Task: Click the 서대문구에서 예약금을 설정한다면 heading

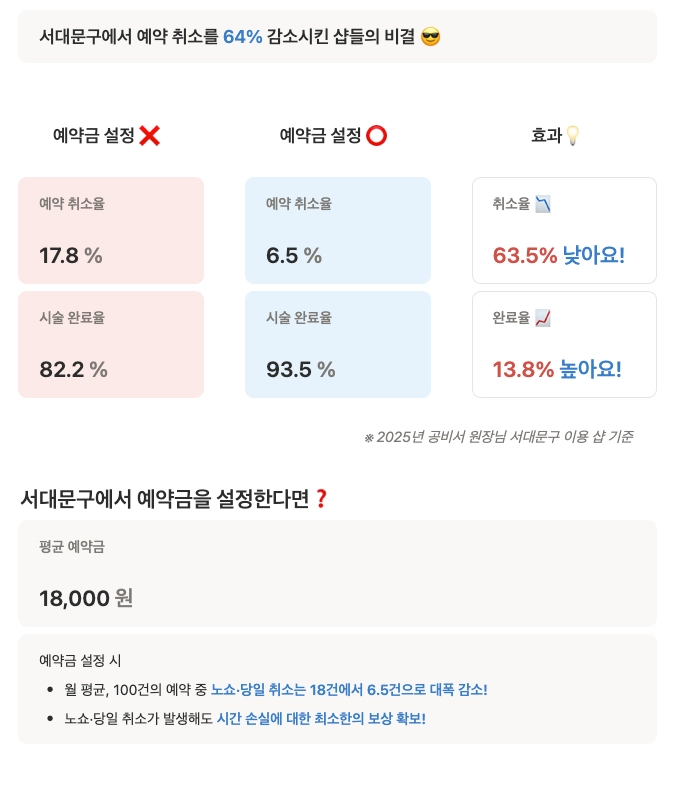Action: [x=165, y=498]
